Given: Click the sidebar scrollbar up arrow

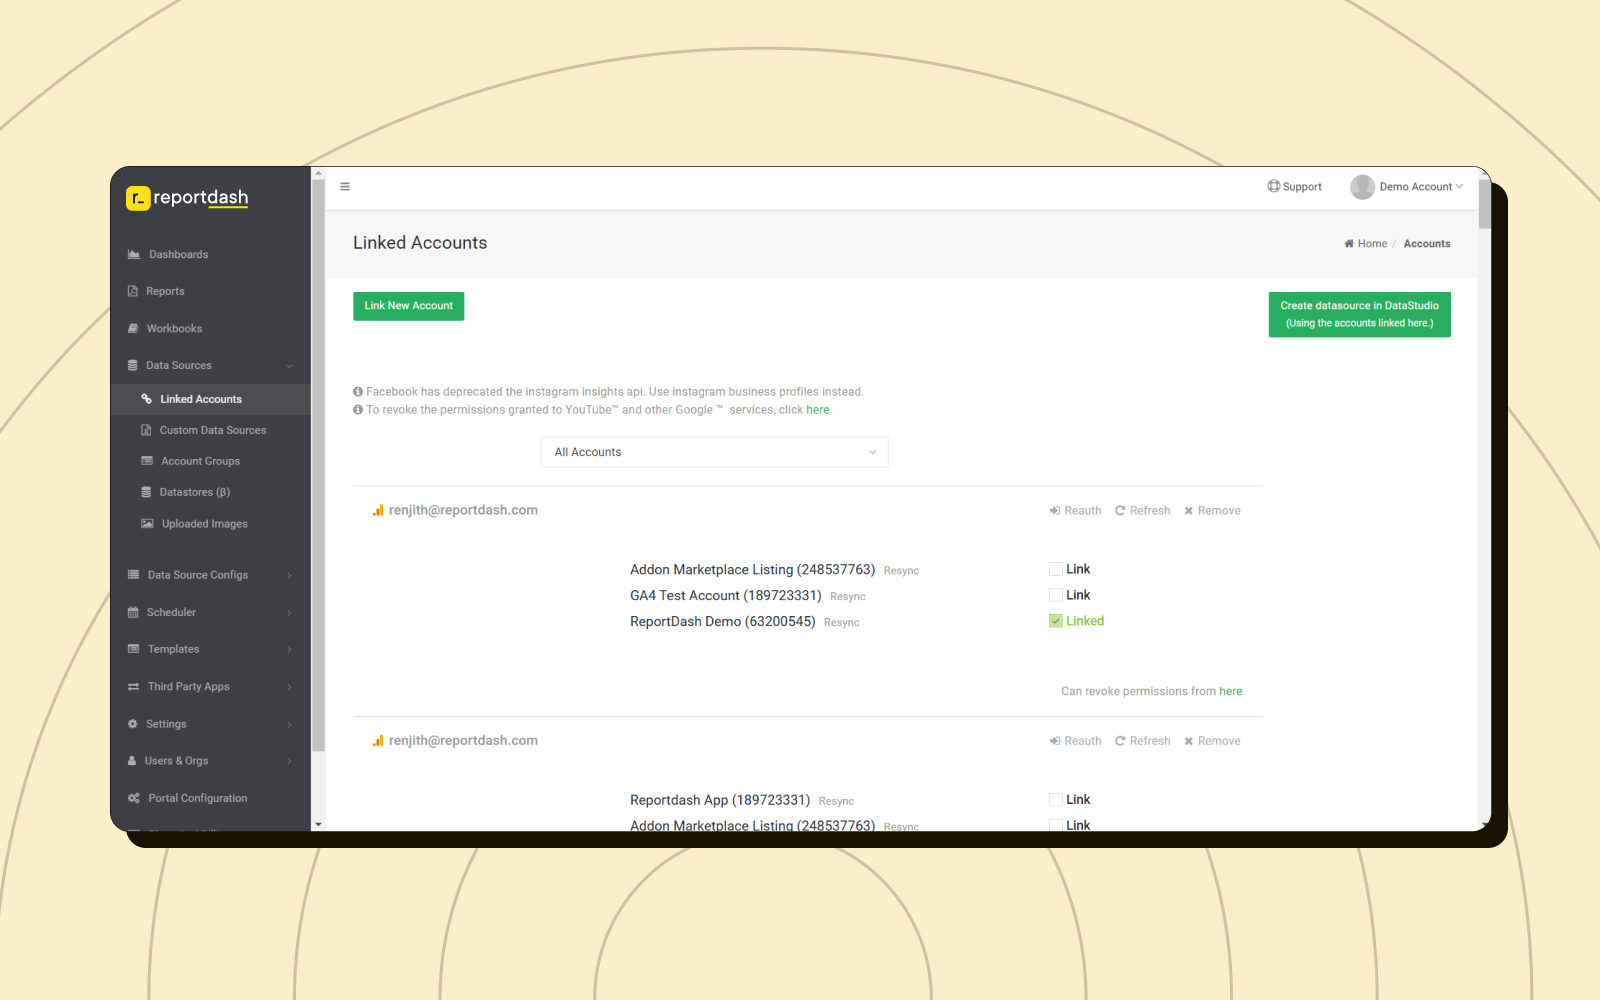Looking at the screenshot, I should coord(318,173).
